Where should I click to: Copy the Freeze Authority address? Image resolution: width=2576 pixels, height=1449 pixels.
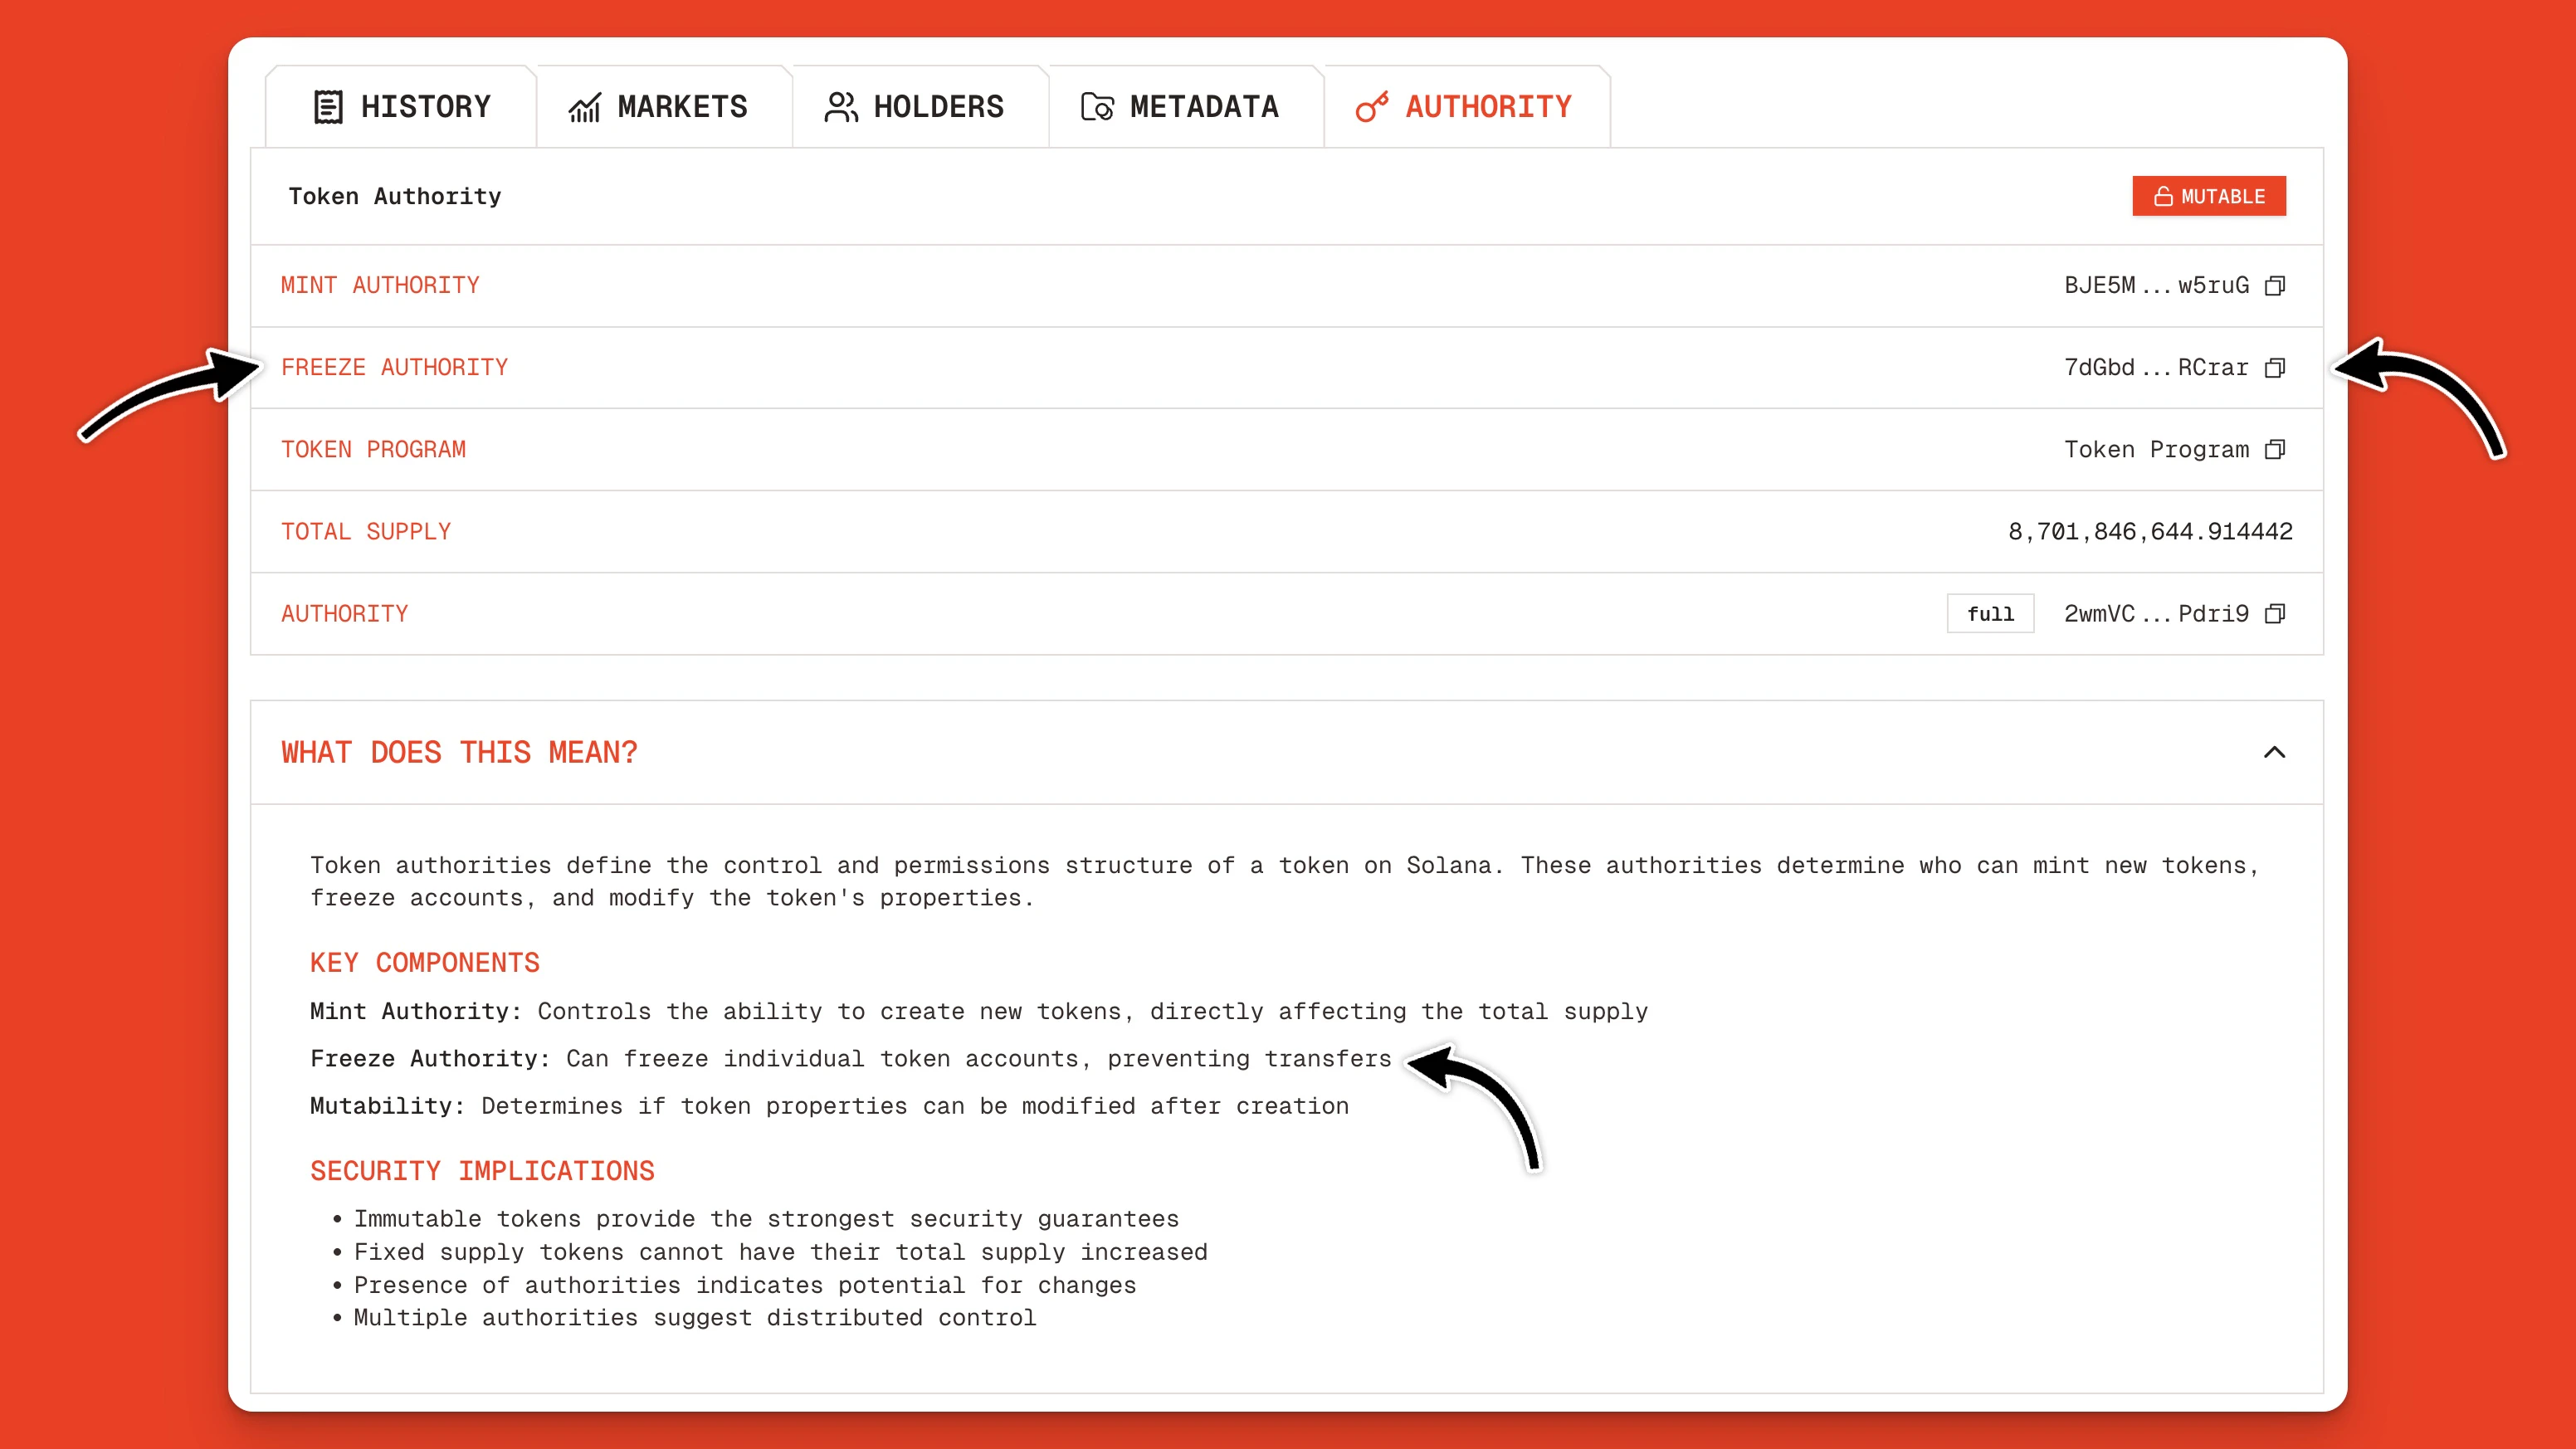(x=2274, y=367)
